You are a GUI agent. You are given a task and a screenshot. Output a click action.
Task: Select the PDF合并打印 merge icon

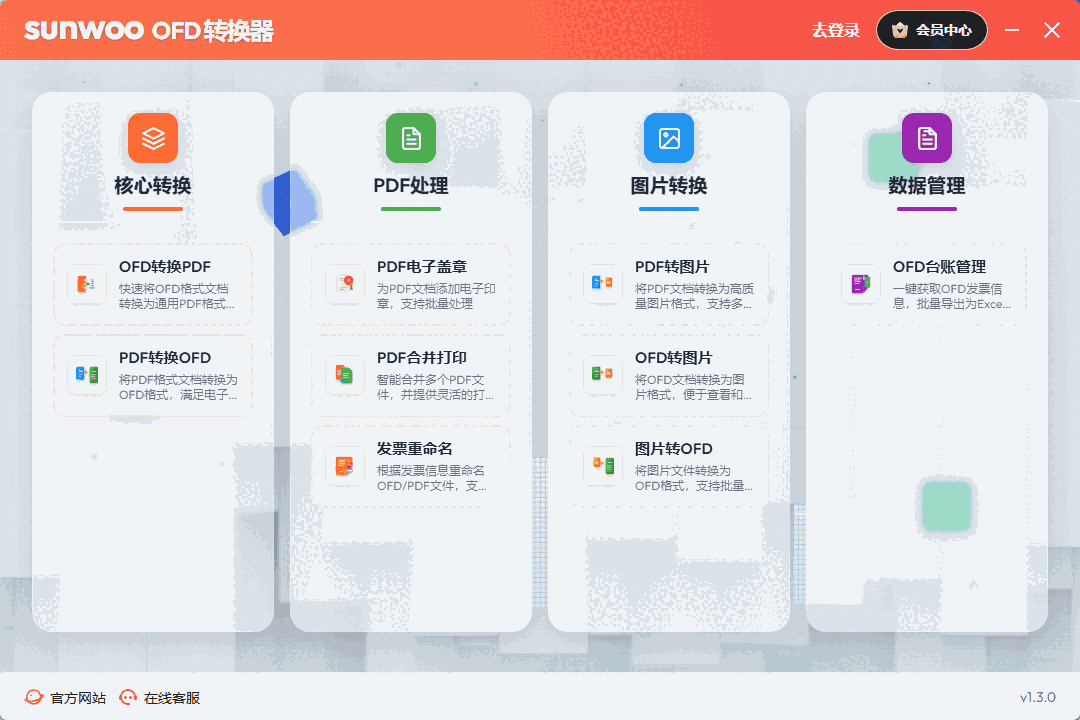pos(345,376)
